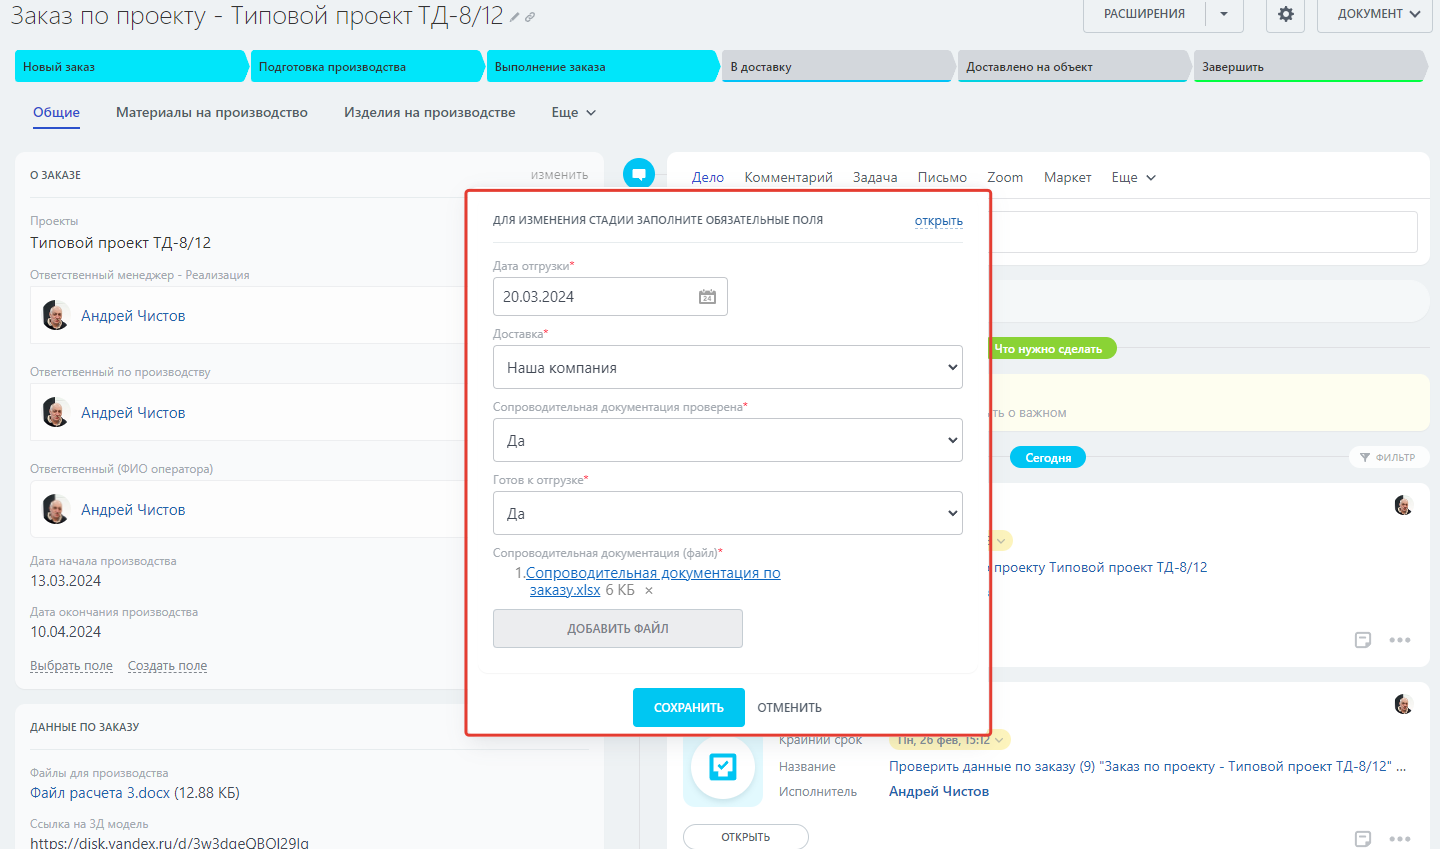Select the Задача timeline tab
1440x849 pixels.
[875, 178]
